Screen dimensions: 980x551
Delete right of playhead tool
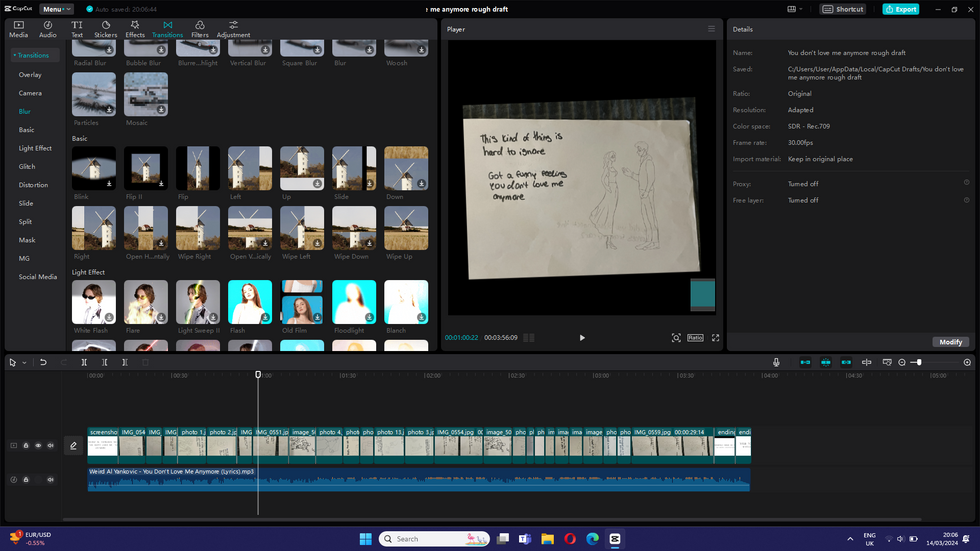(125, 362)
